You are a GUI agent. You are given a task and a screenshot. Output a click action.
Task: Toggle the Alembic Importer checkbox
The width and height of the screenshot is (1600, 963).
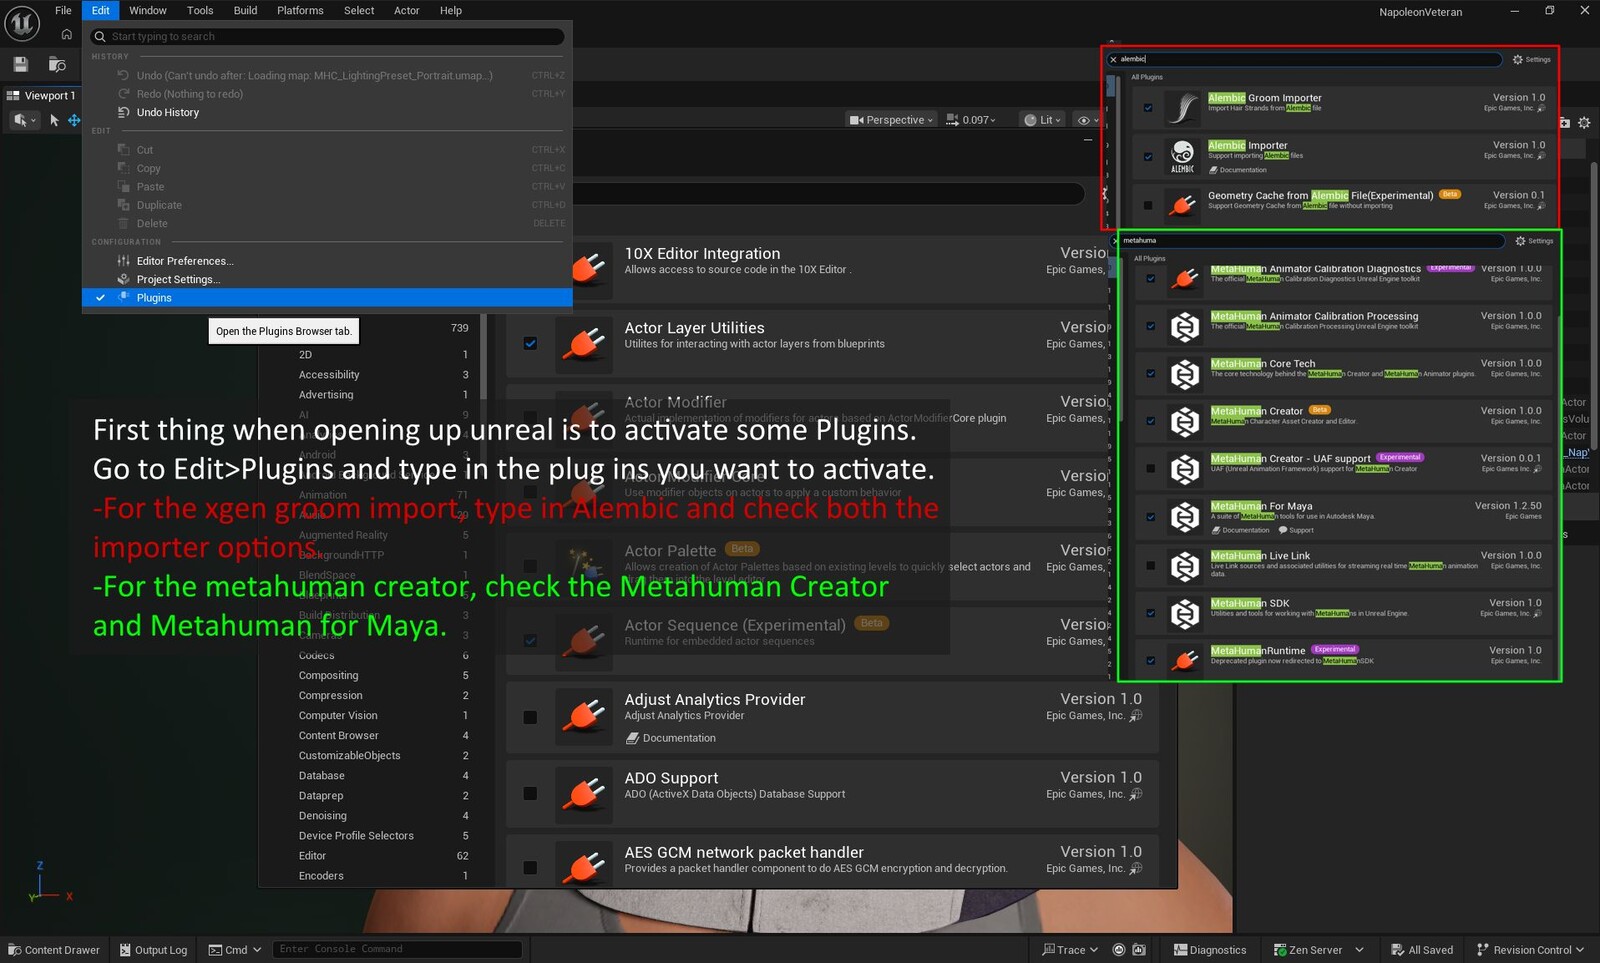[1148, 156]
